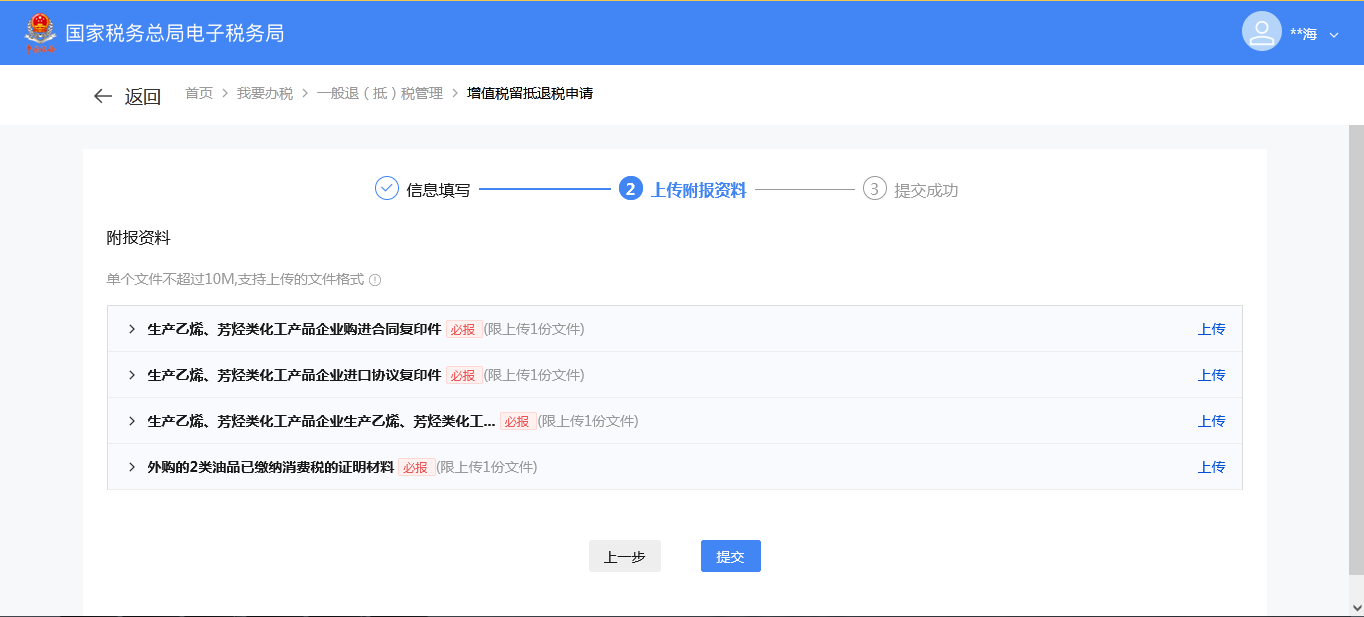This screenshot has width=1364, height=617.
Task: Open 我要办税 in the breadcrumb
Action: pos(265,93)
